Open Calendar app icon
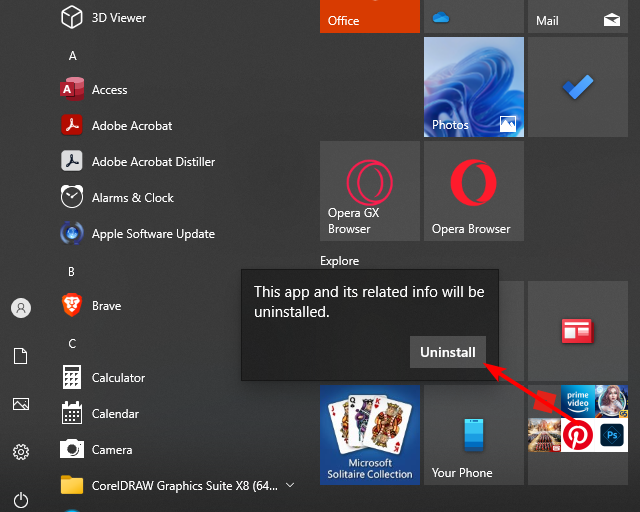 (72, 413)
